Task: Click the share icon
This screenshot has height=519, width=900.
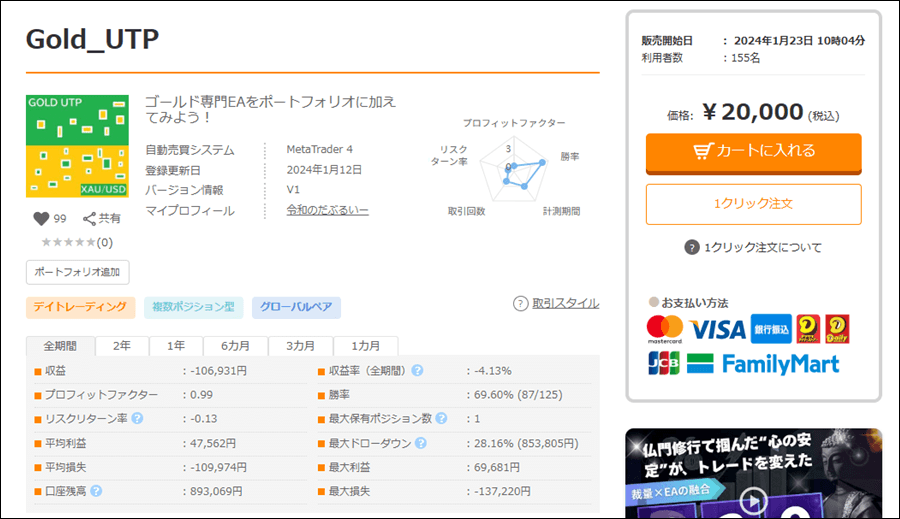Action: (89, 218)
